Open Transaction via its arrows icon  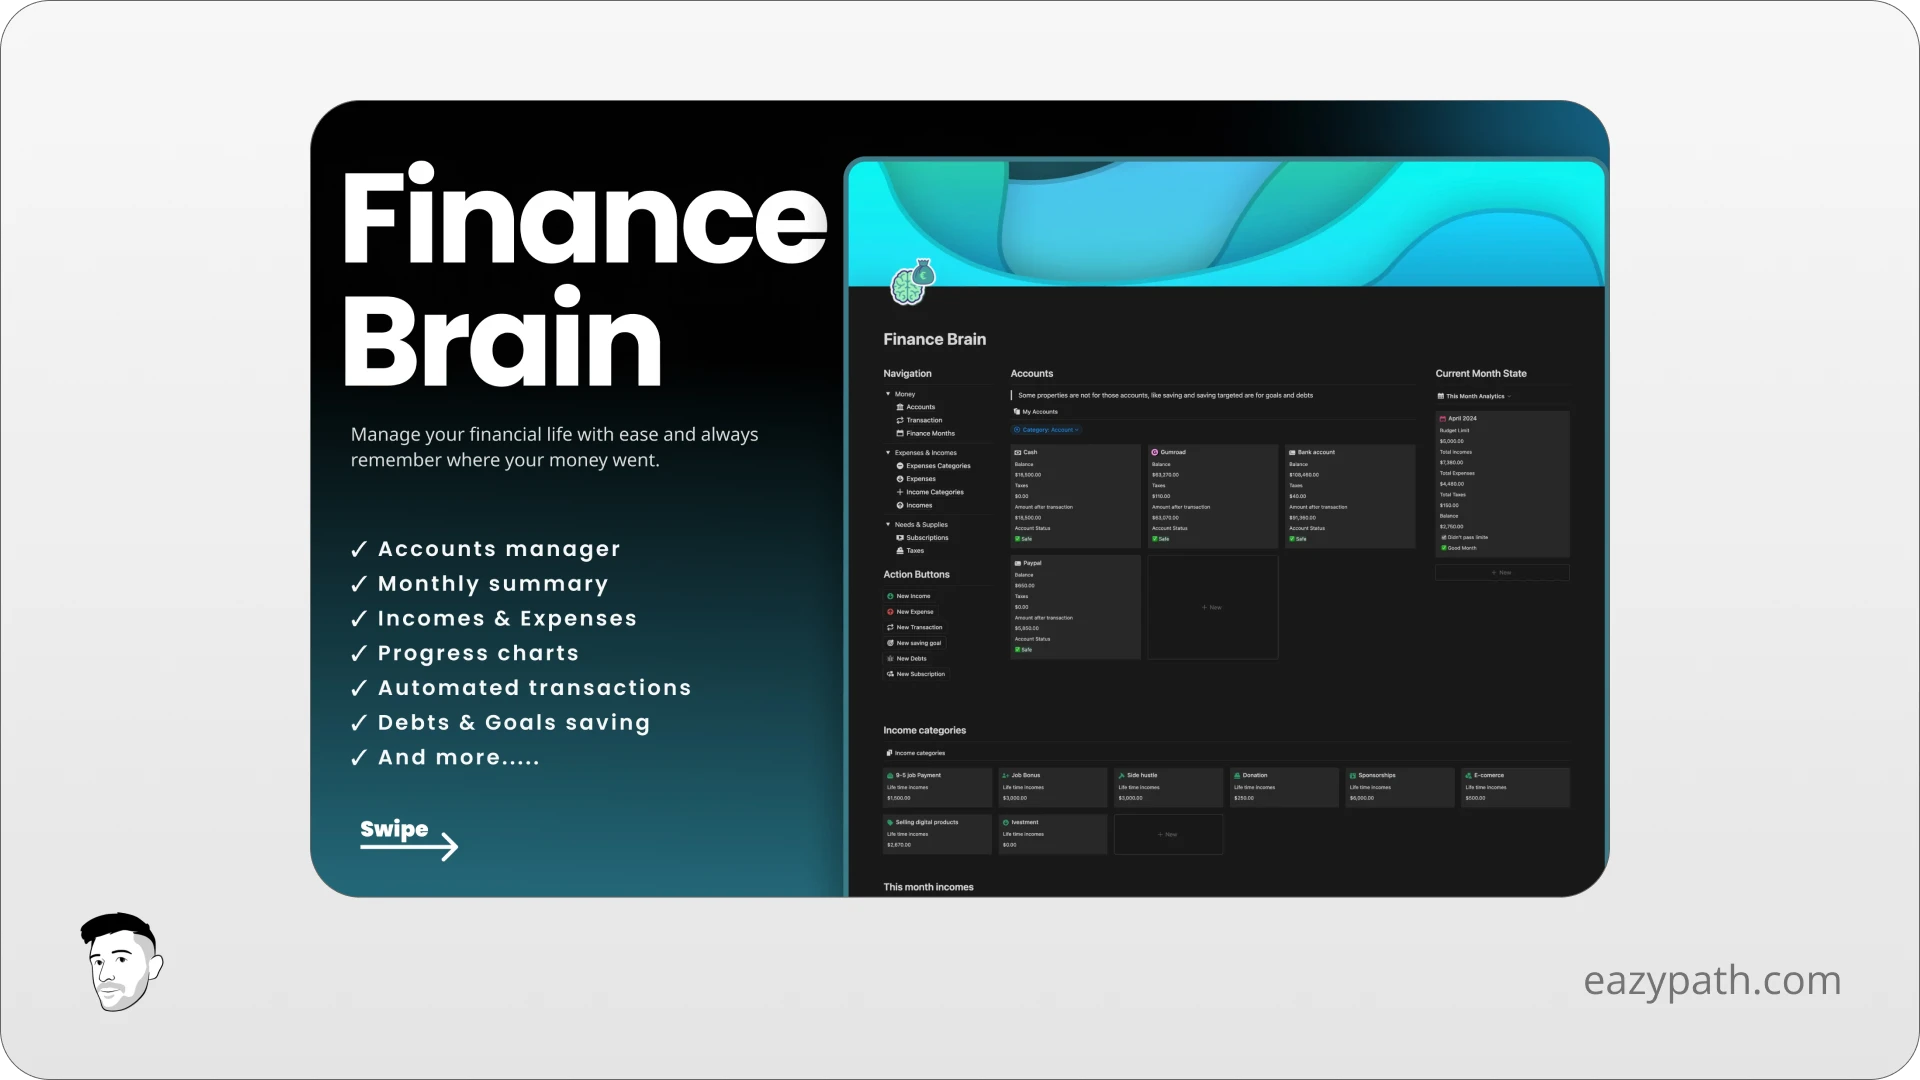tap(900, 420)
